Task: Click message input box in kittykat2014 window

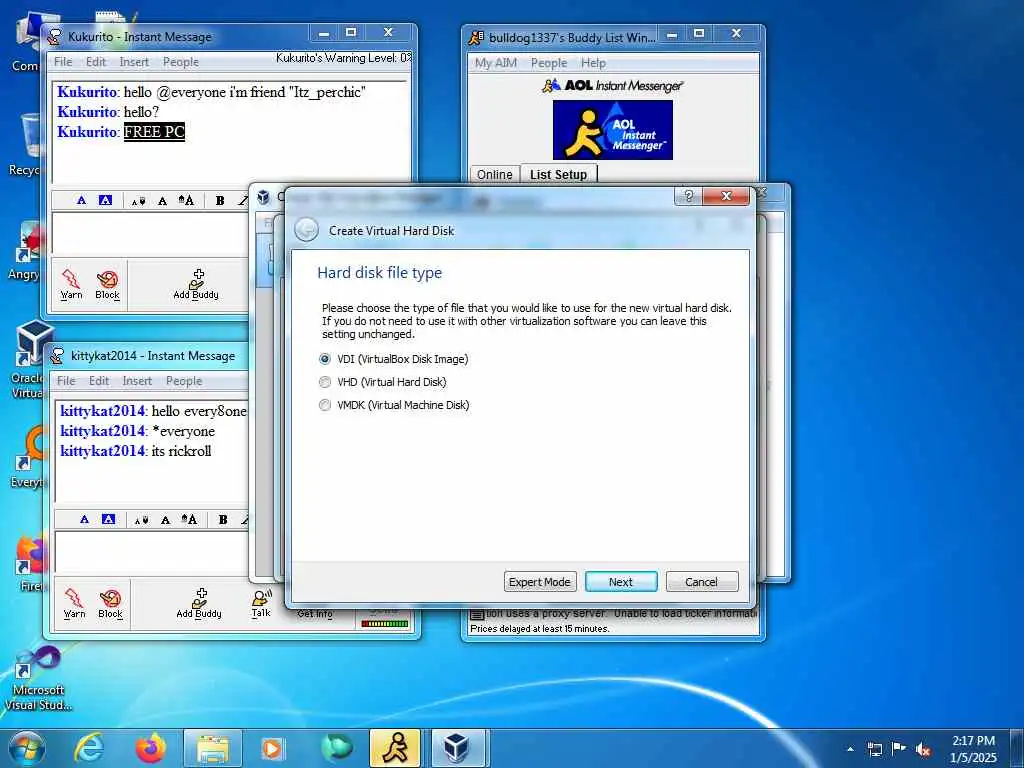Action: coord(152,552)
